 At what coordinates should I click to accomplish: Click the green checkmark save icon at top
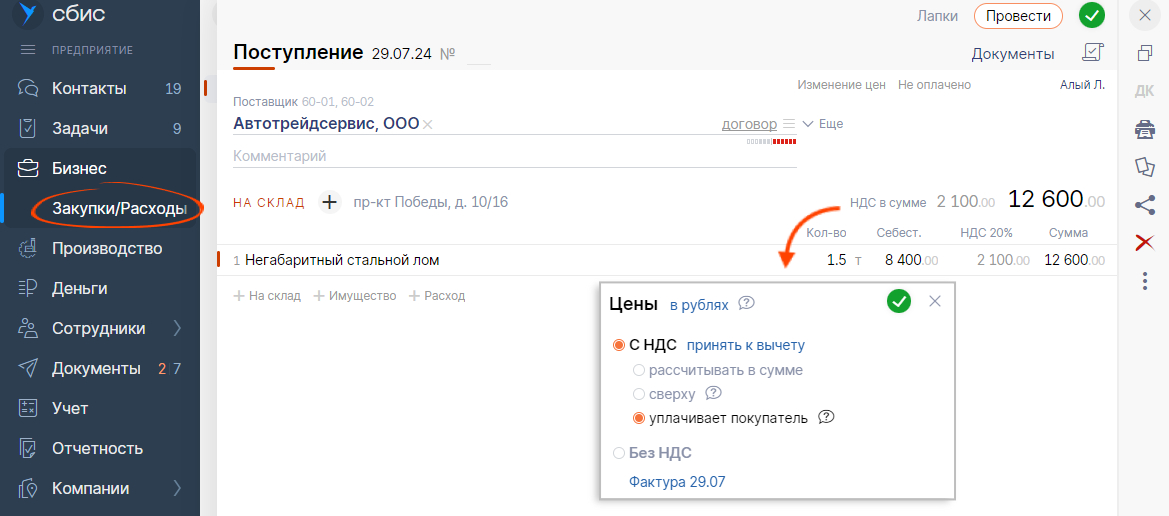pos(1092,15)
